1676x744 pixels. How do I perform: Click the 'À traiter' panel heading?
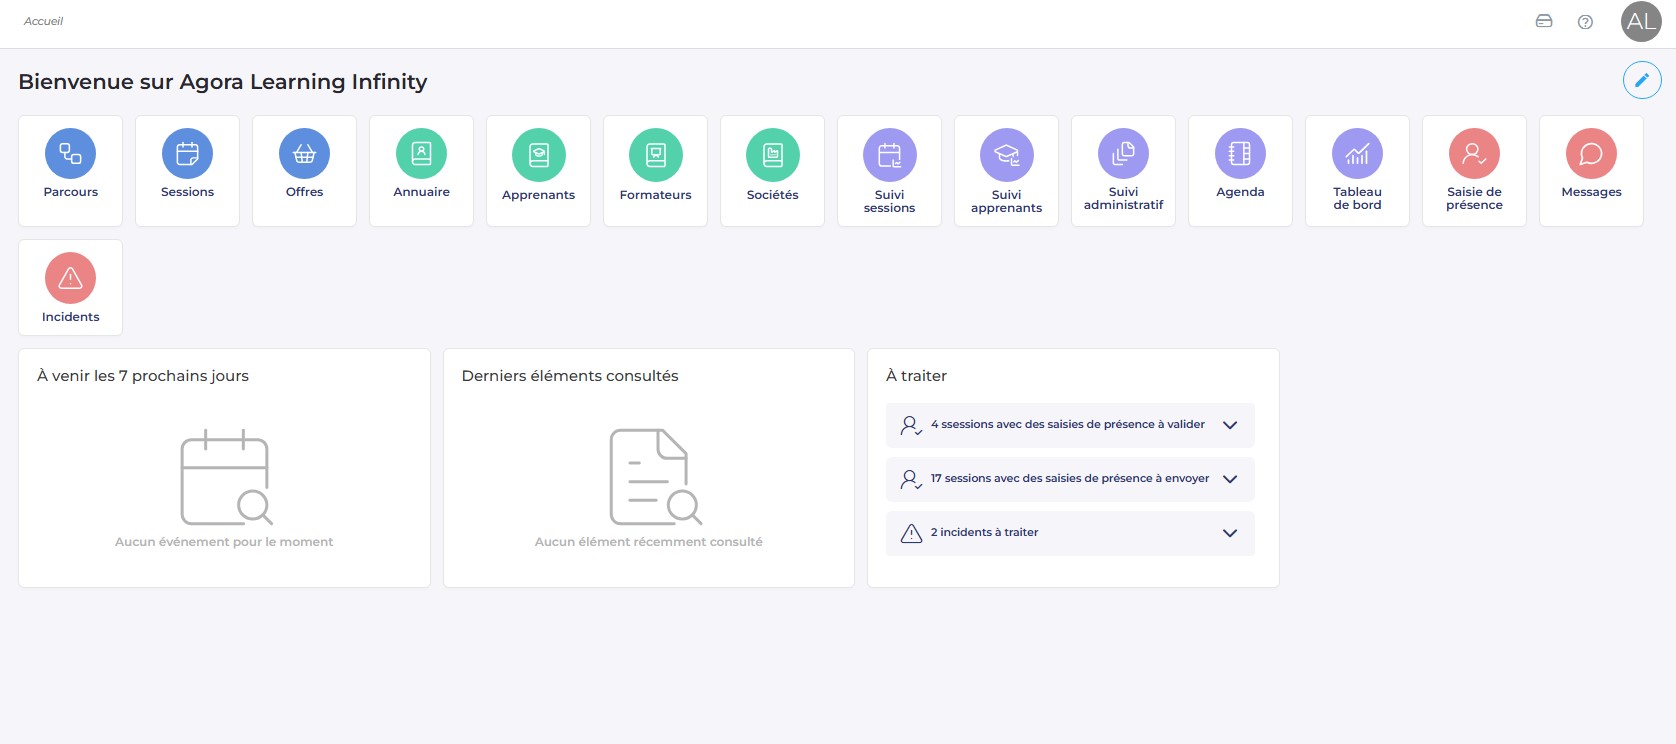[x=916, y=376]
